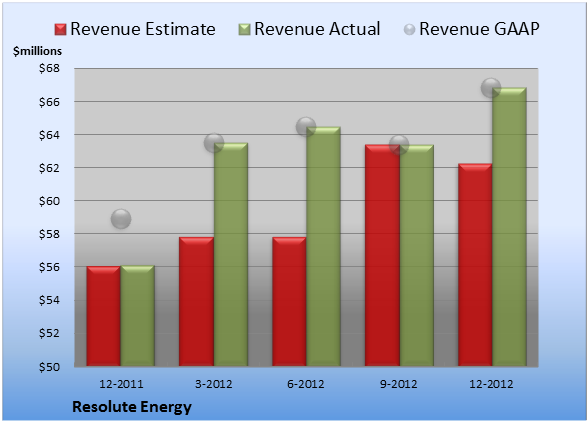Select the 'Revenue GAAP' legend label
588x422 pixels.
tap(480, 29)
